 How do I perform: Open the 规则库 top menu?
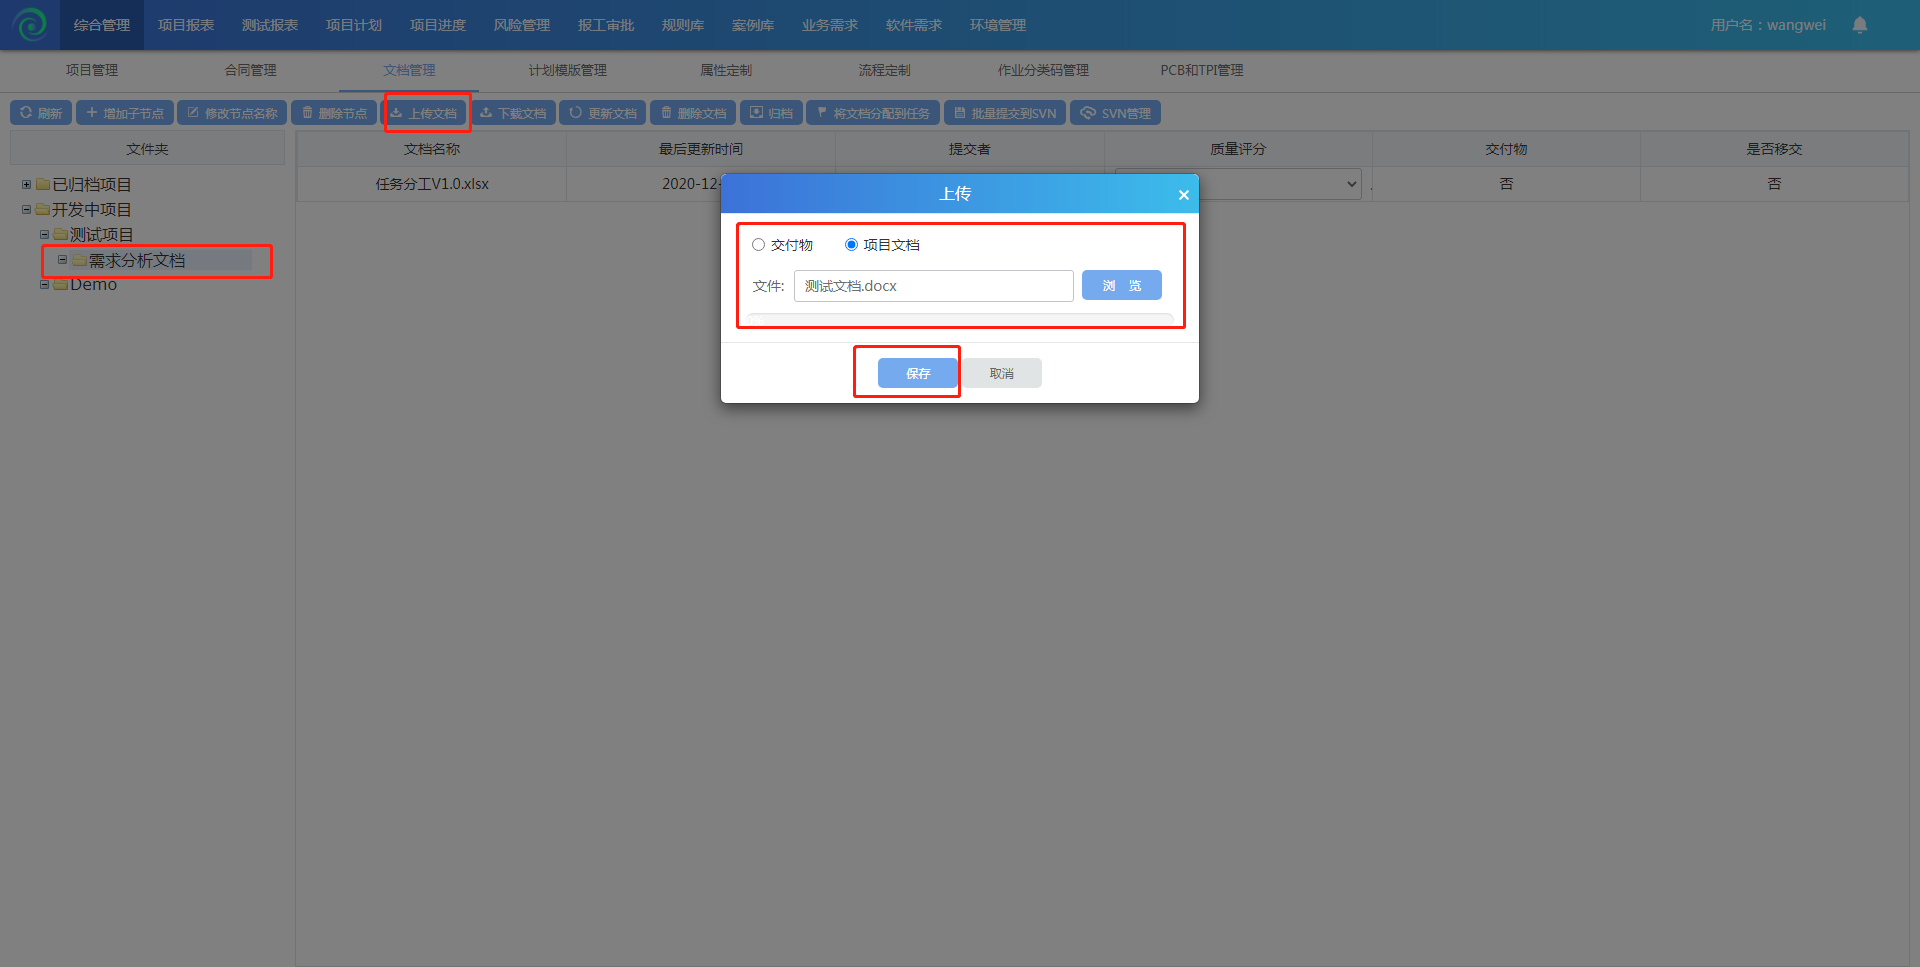683,25
